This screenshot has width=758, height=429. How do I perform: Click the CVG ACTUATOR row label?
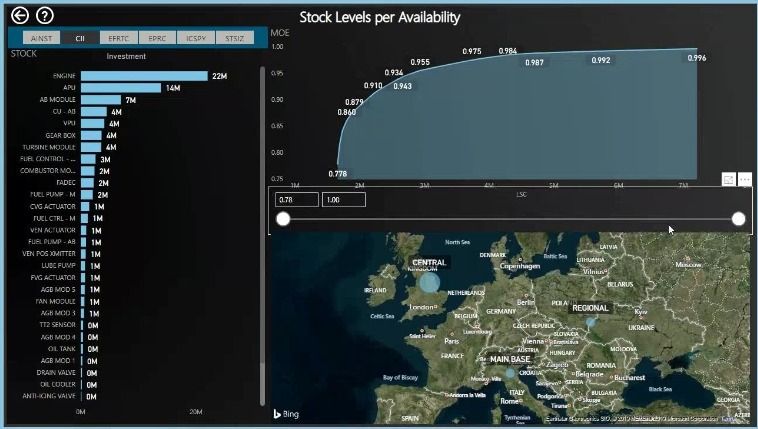[x=53, y=207]
